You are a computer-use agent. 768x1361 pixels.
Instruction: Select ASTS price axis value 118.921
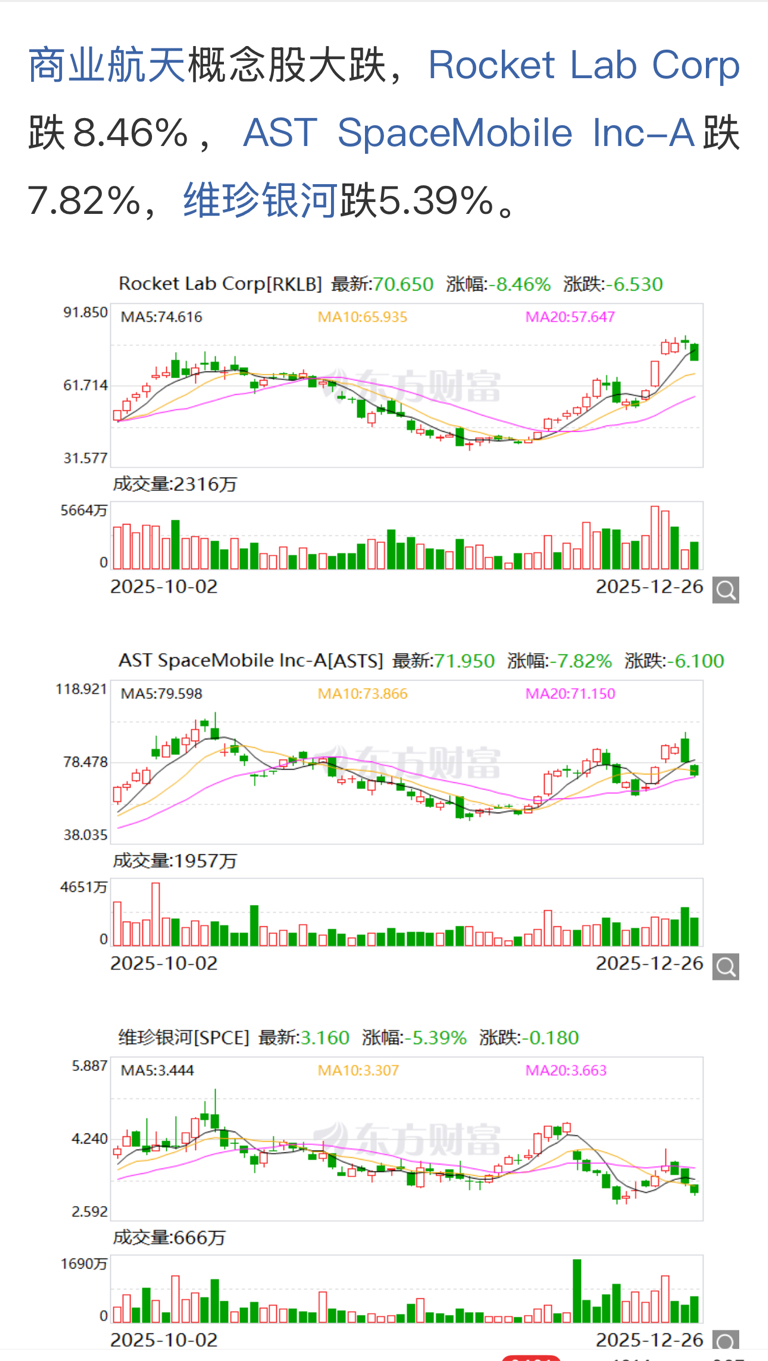(x=81, y=689)
